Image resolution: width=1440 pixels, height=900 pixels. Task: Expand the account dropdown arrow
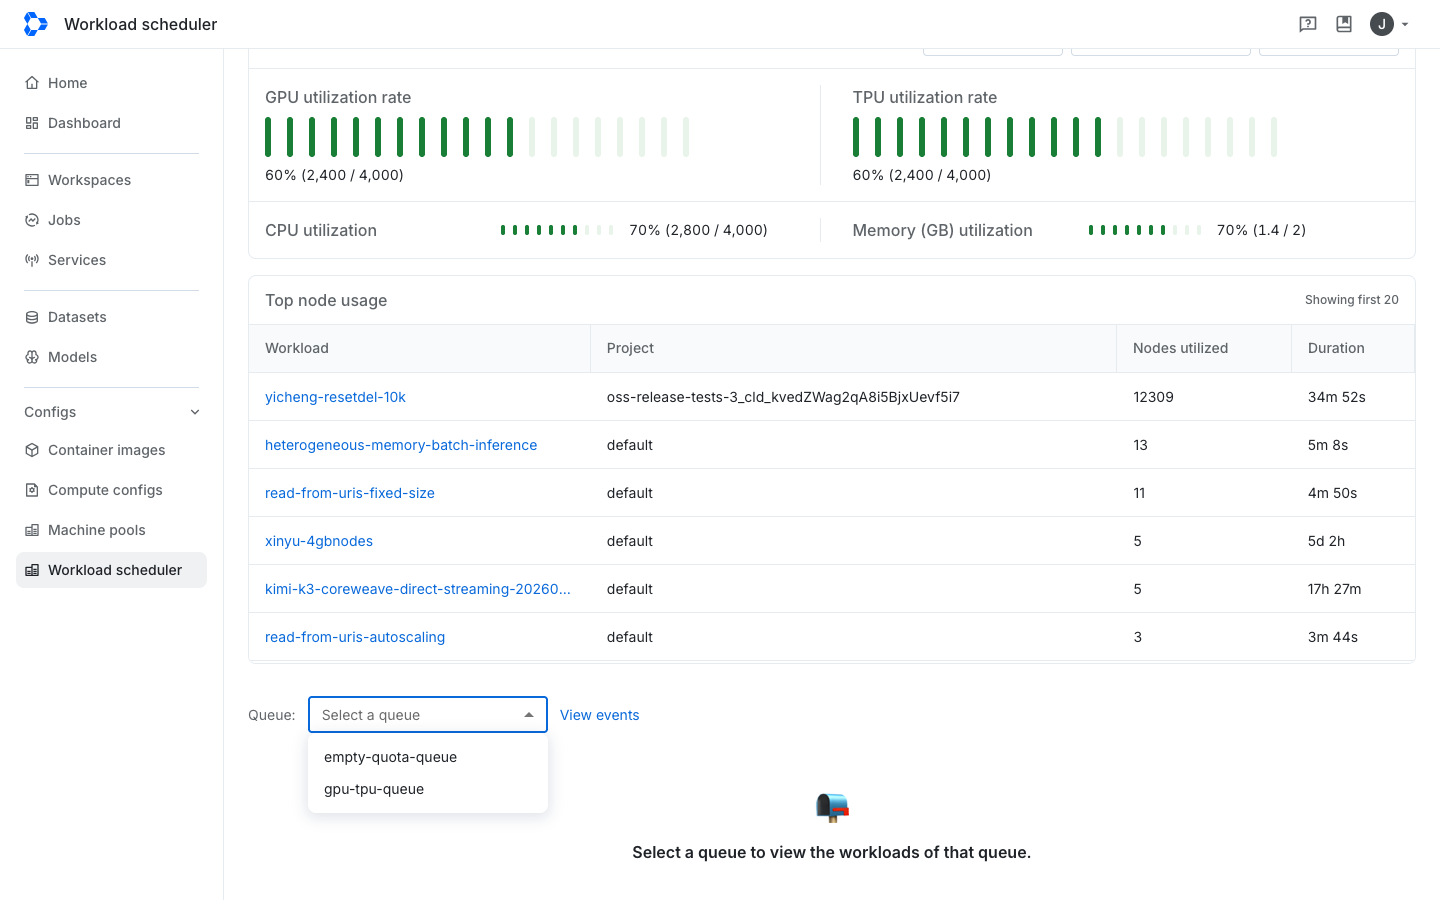tap(1405, 24)
